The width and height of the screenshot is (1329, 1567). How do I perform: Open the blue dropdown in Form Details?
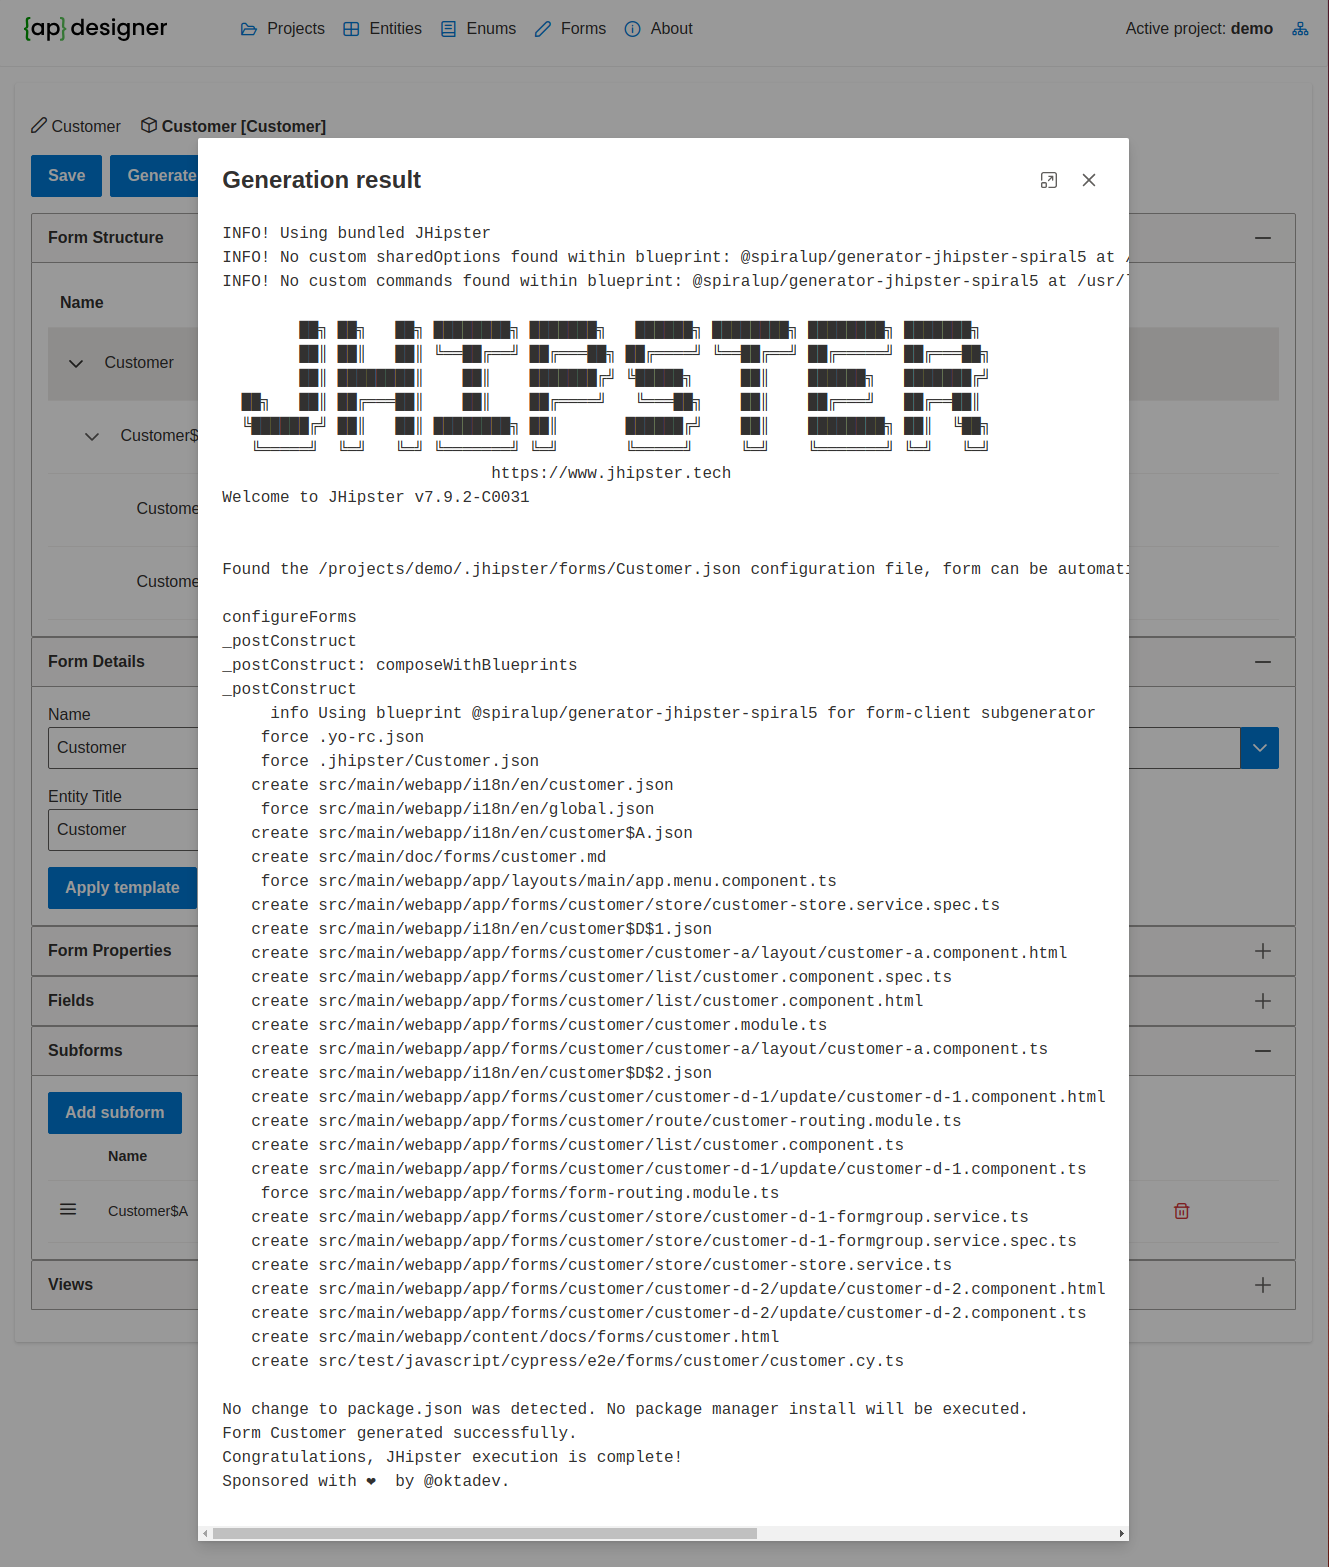[x=1259, y=747]
